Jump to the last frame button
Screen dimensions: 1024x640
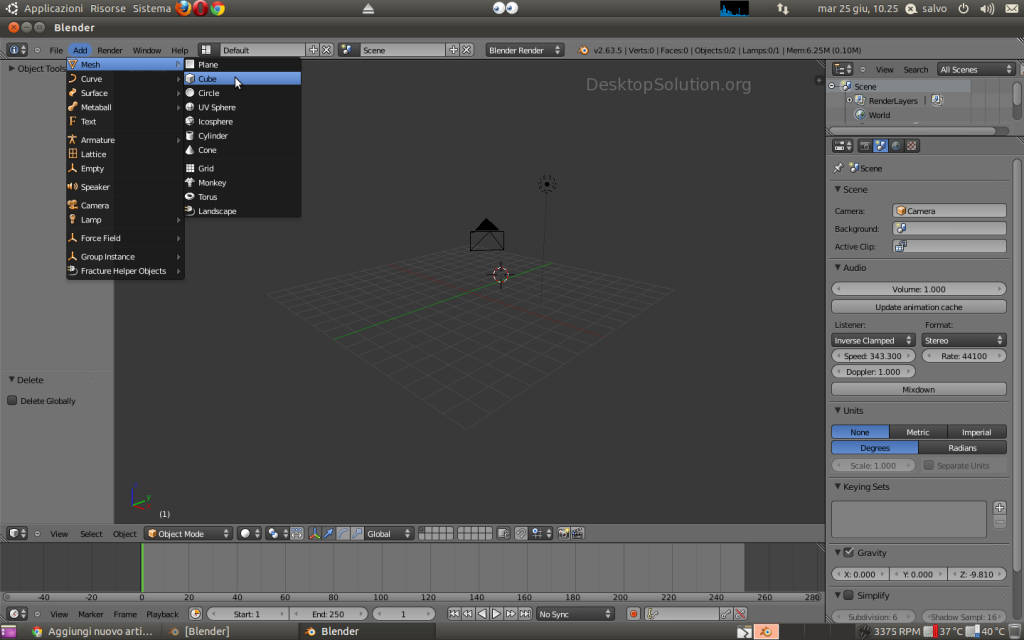pyautogui.click(x=526, y=614)
